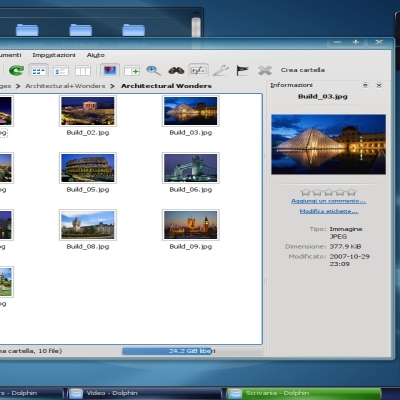This screenshot has height=400, width=400.
Task: Click the third folder icon in the background window
Action: pyautogui.click(x=133, y=30)
